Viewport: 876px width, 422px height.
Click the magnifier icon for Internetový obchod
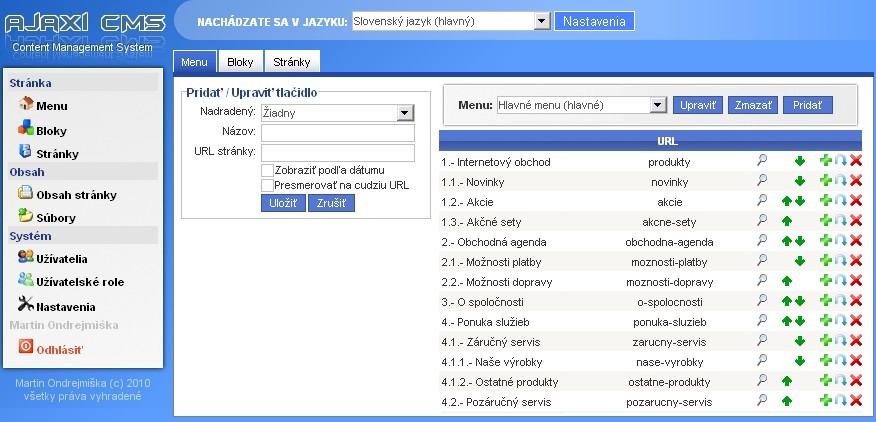click(x=762, y=160)
